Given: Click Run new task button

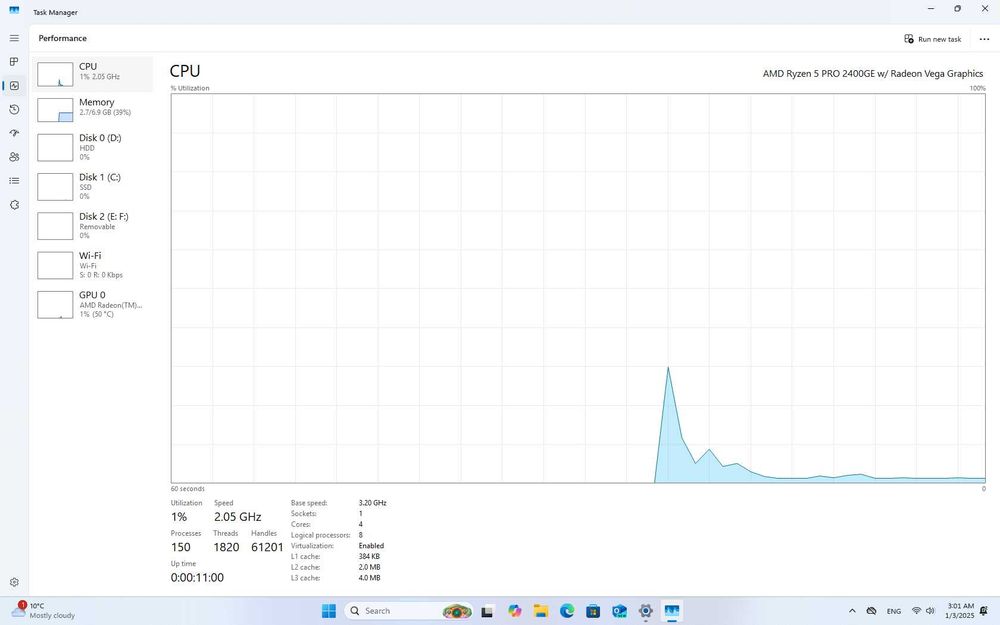Looking at the screenshot, I should point(932,39).
